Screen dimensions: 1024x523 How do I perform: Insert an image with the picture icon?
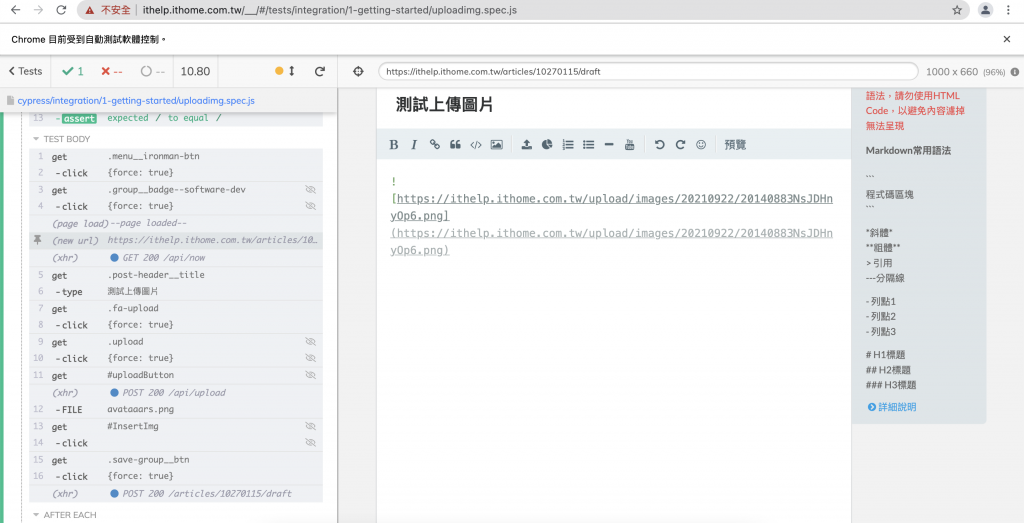496,145
